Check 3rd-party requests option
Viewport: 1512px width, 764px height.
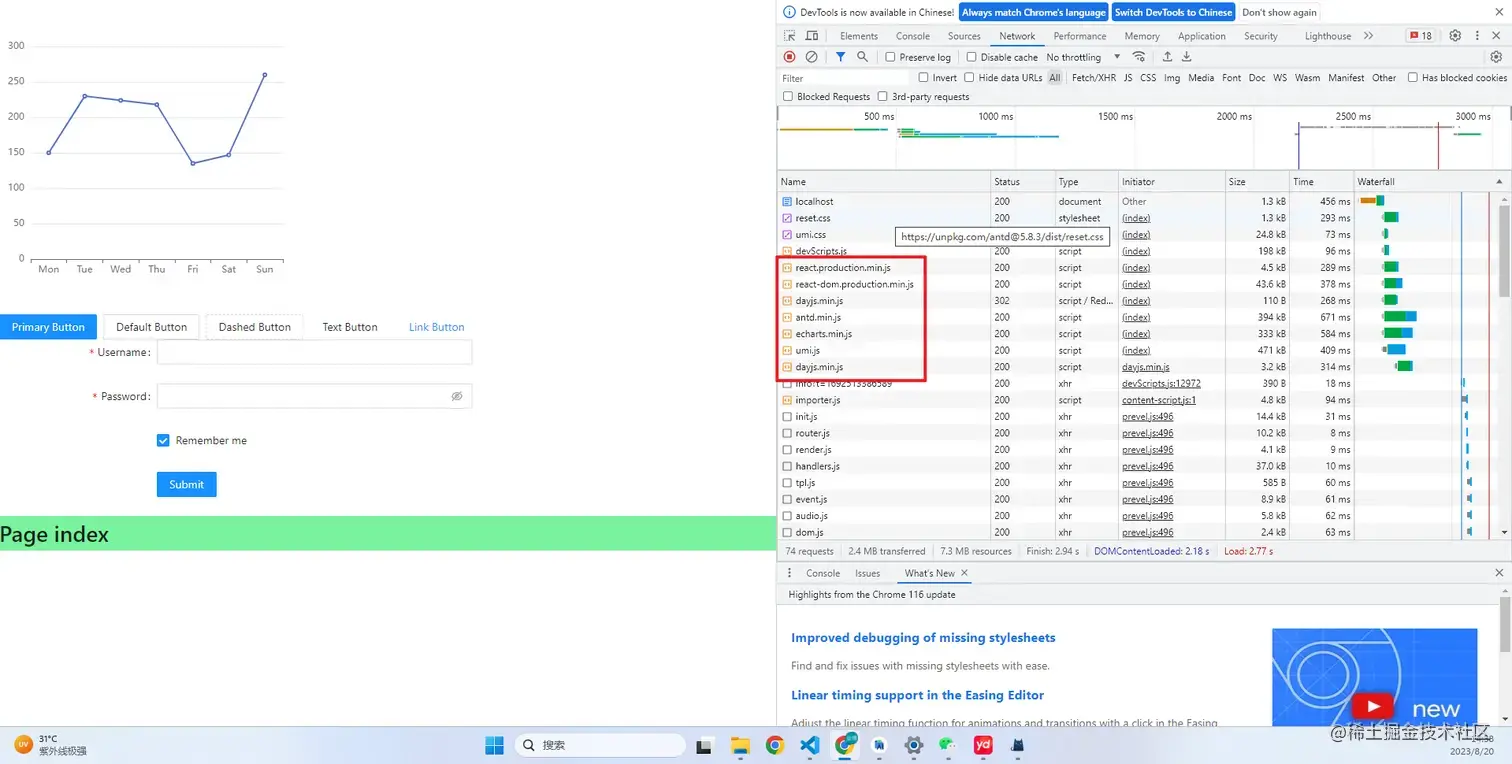(x=882, y=96)
